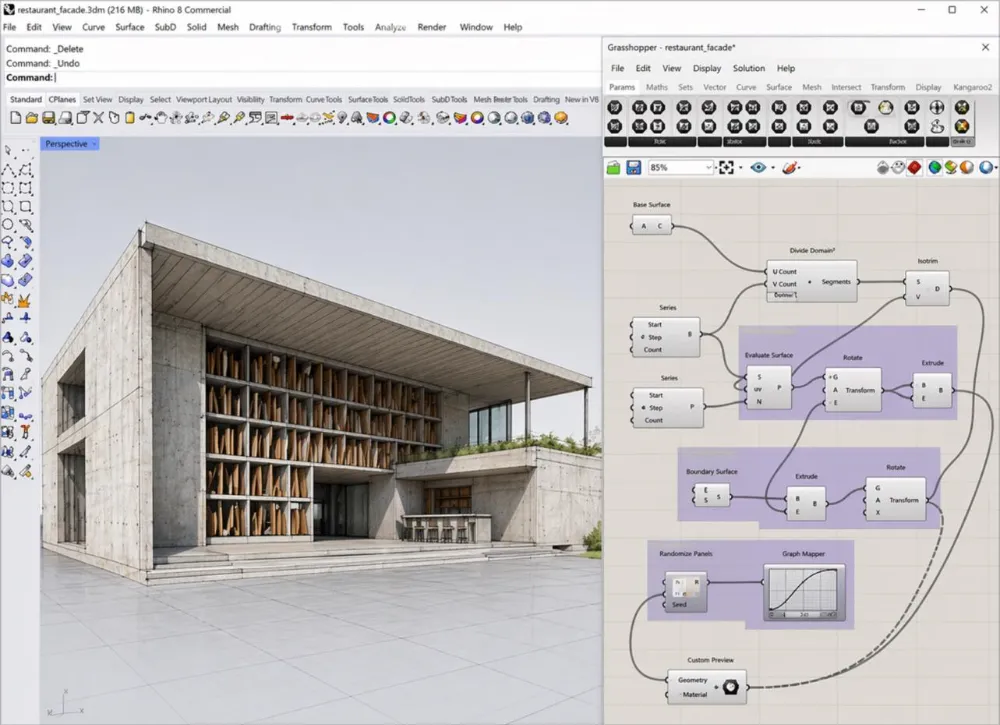
Task: Click the upper Series component
Action: pos(666,337)
